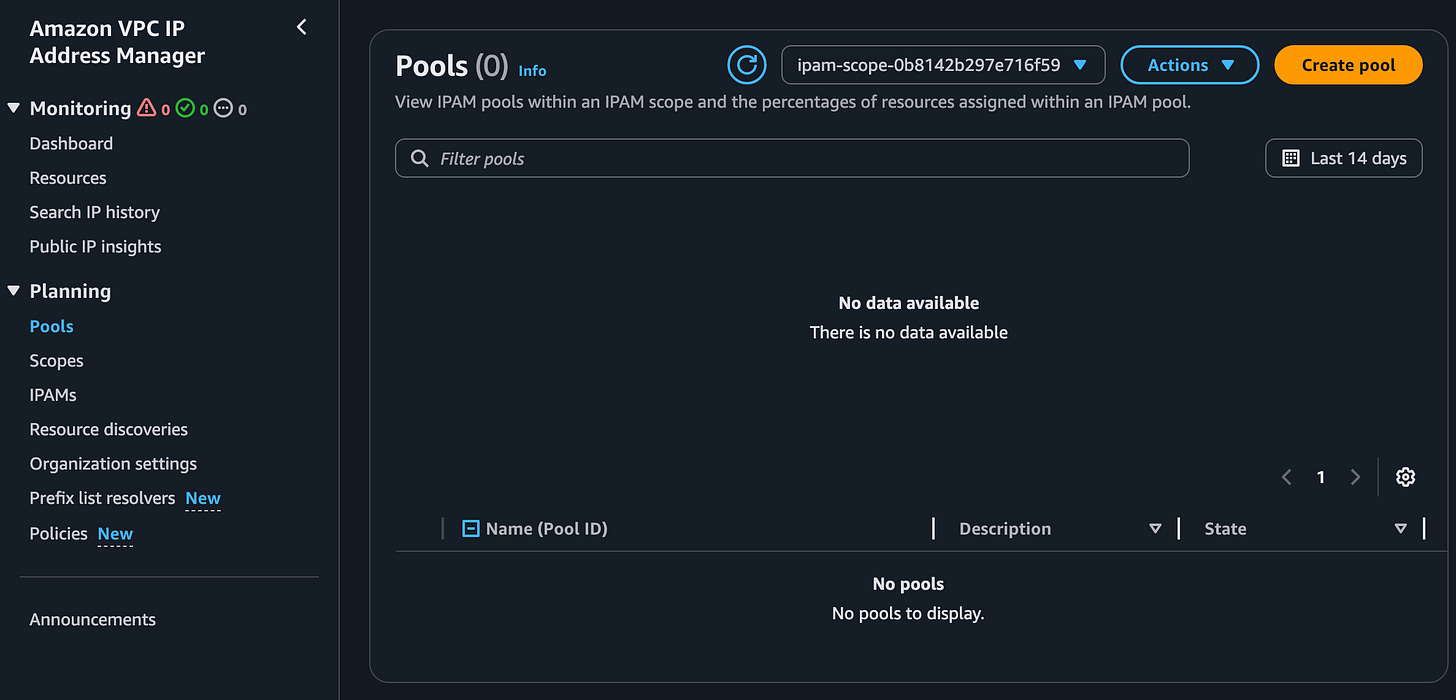Click the 'No data available' heading
1456x700 pixels.
tap(909, 302)
